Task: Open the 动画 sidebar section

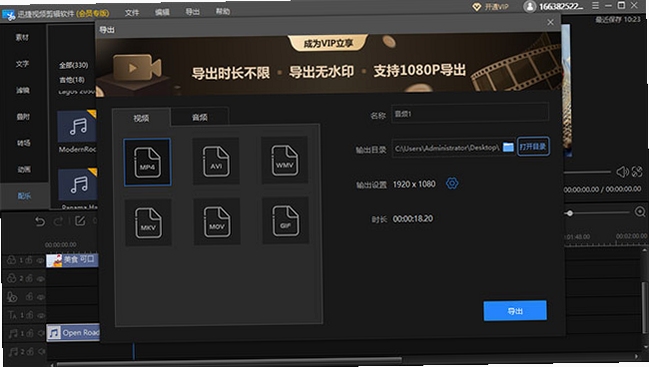Action: [24, 169]
